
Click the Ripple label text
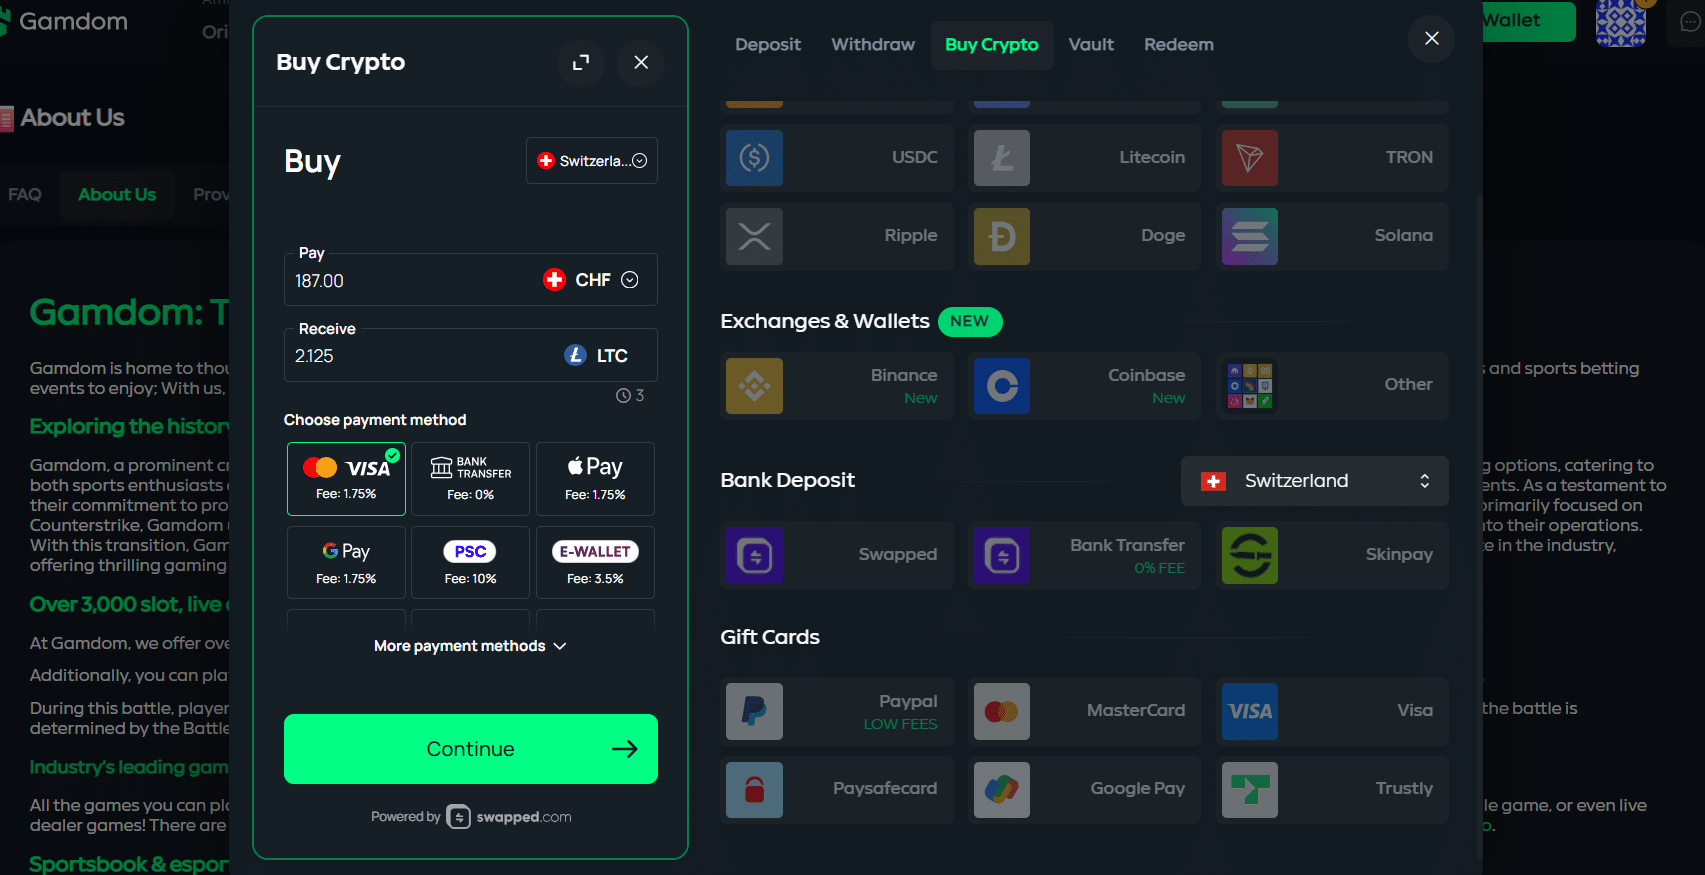911,236
